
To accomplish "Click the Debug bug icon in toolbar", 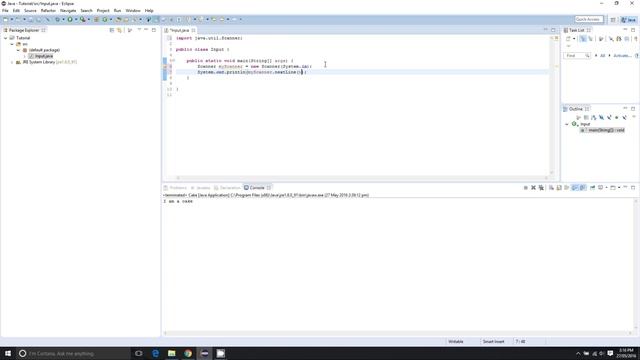I will coord(58,19).
